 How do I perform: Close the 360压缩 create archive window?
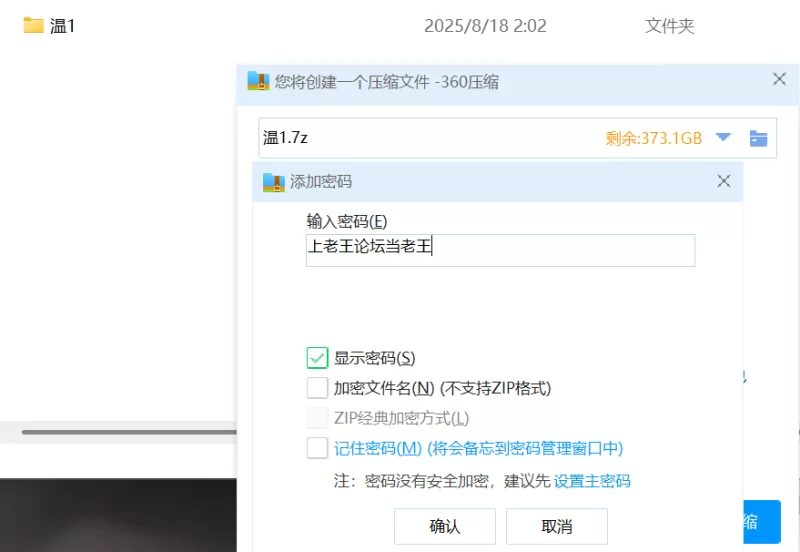coord(779,79)
